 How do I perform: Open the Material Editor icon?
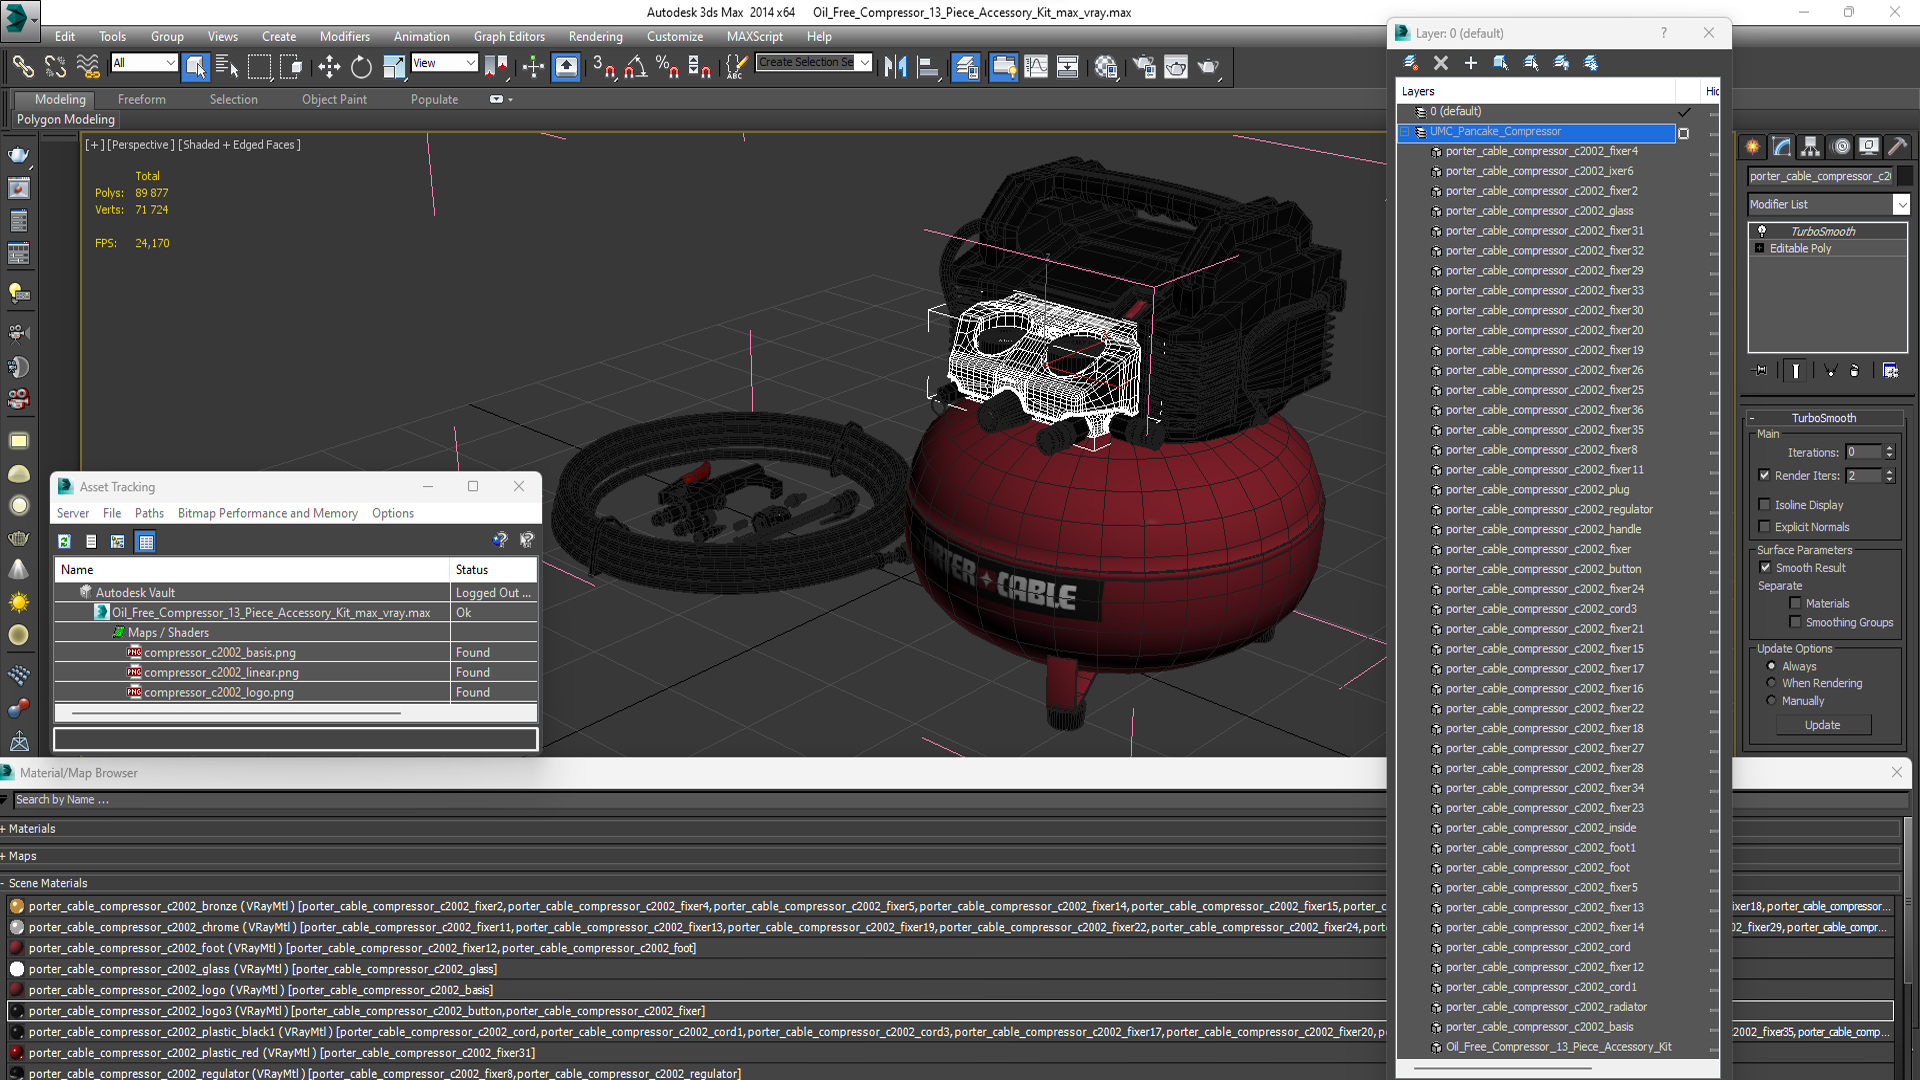[x=1105, y=67]
